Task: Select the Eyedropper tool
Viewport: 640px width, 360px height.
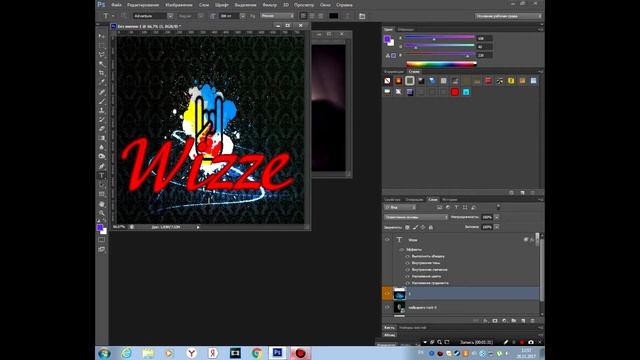Action: coord(101,82)
